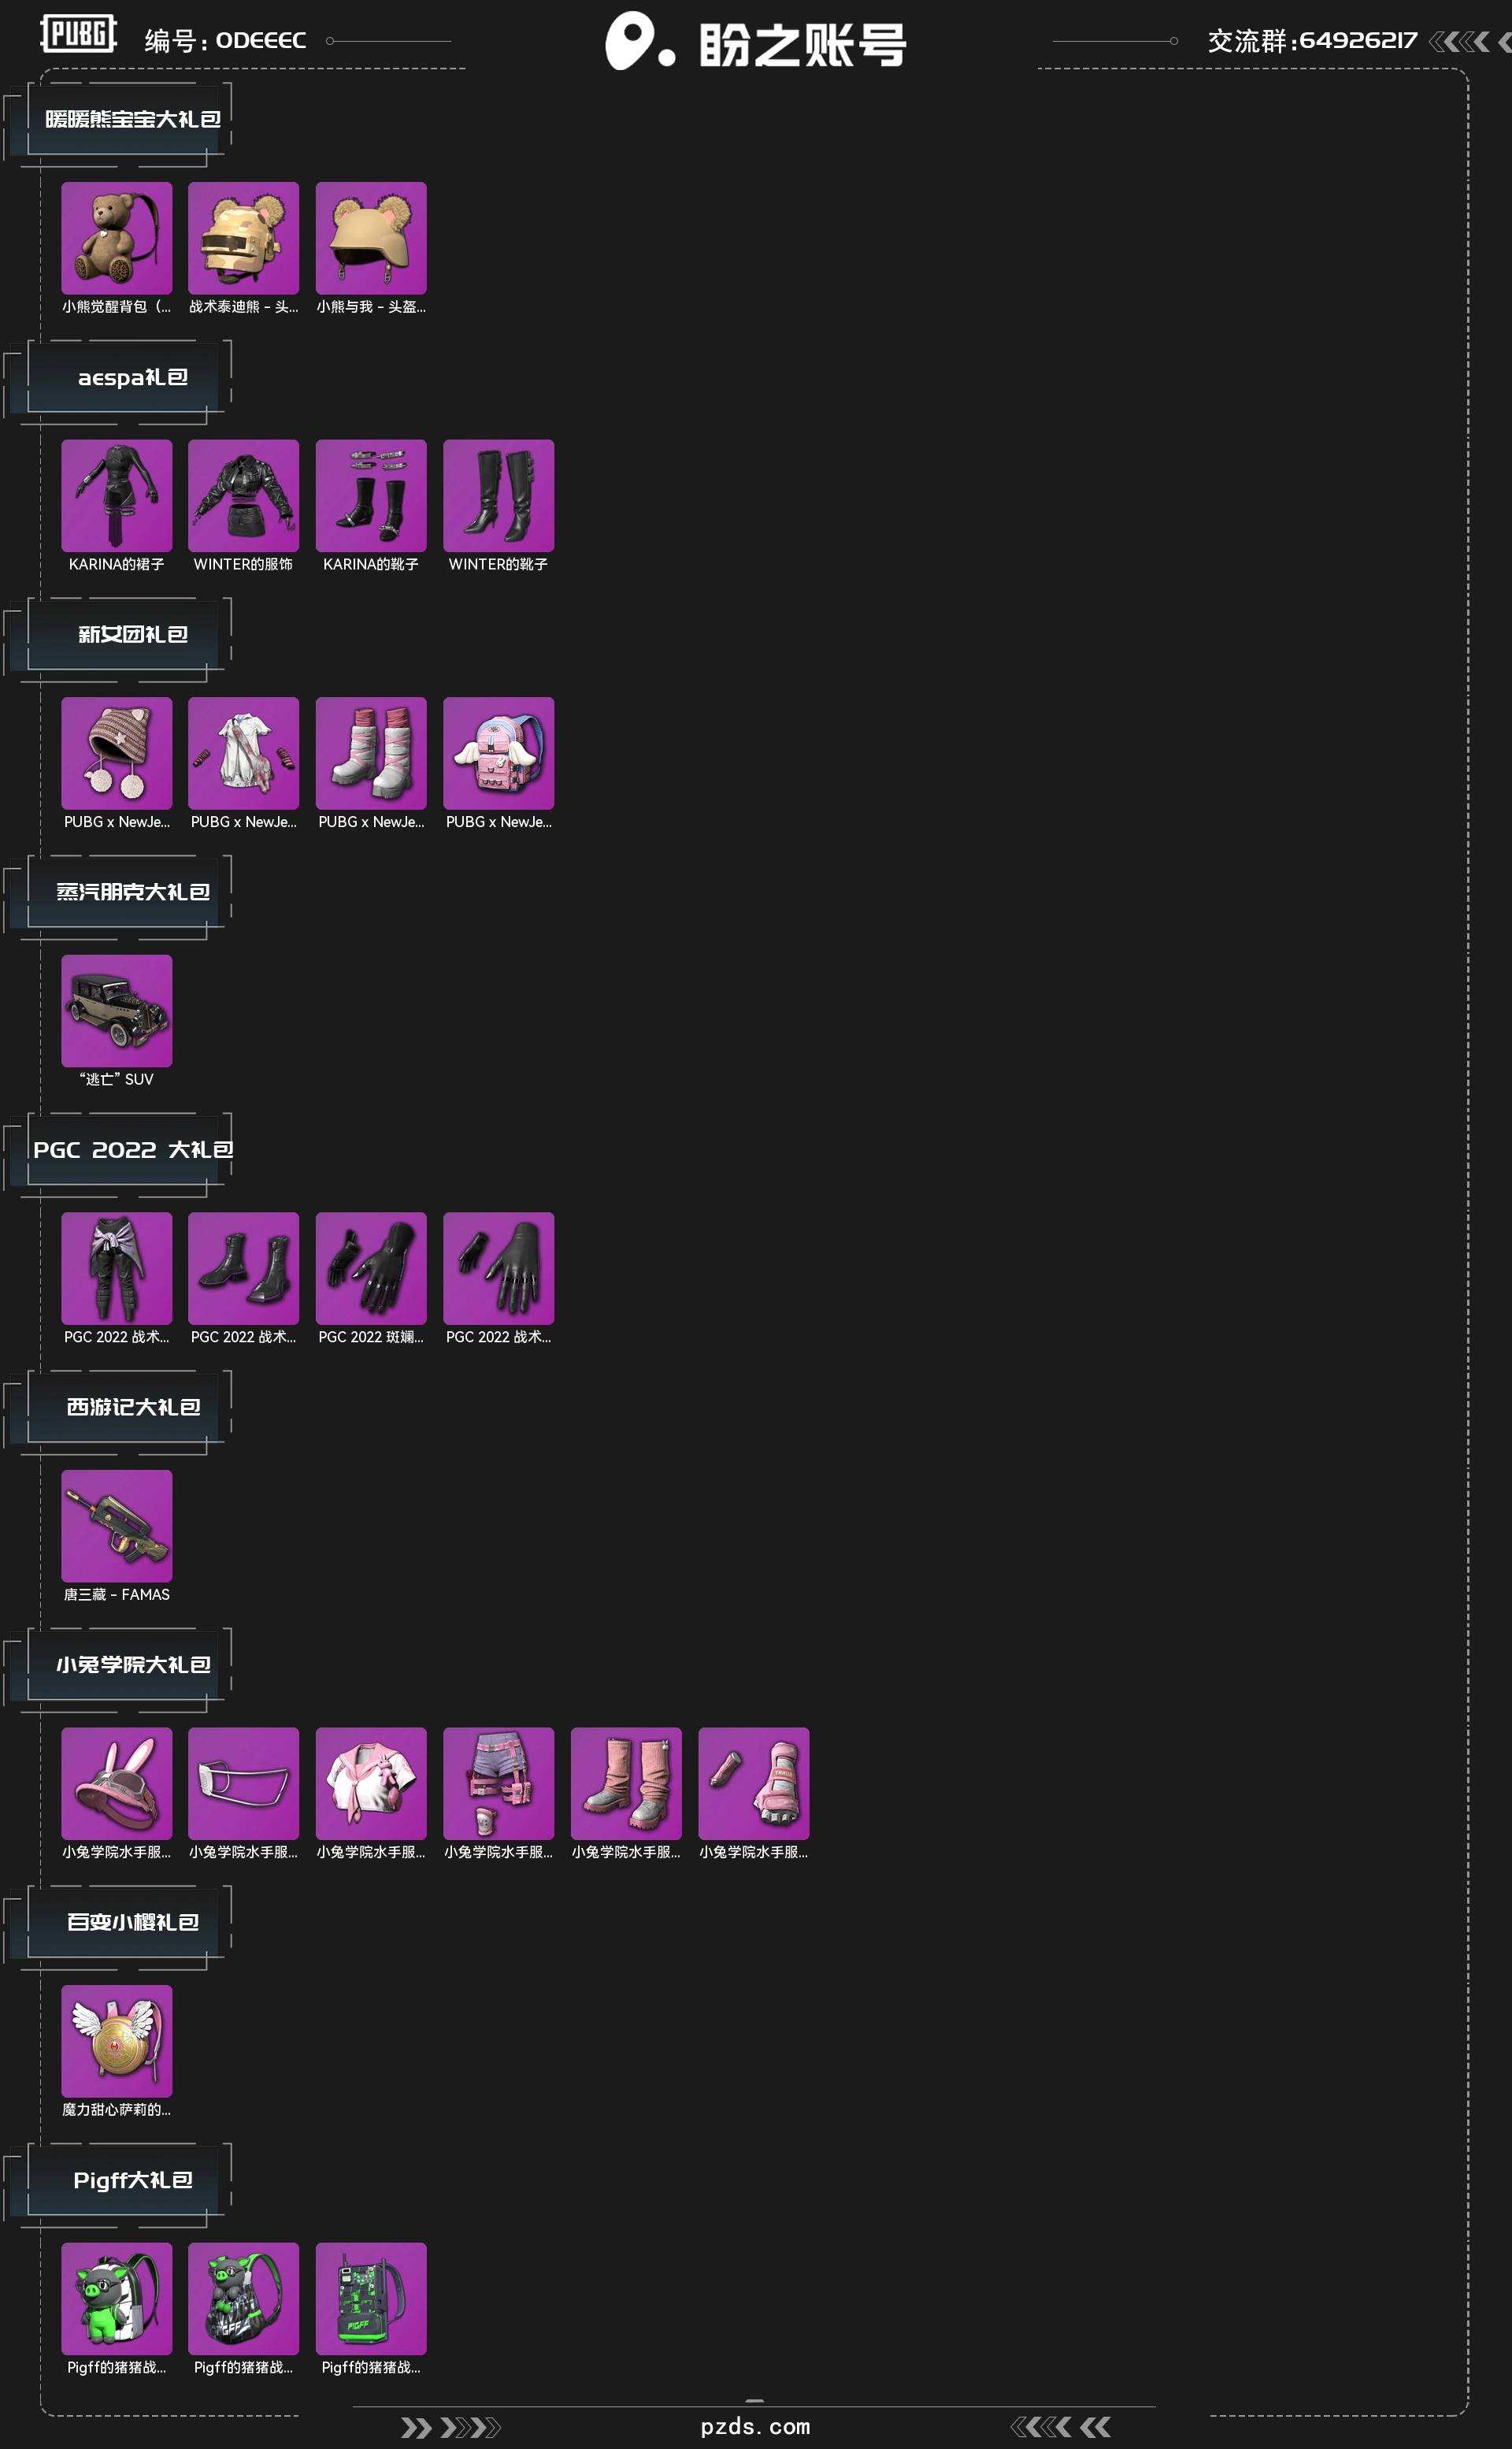
Task: Open the winged magic shield item
Action: (x=116, y=2040)
